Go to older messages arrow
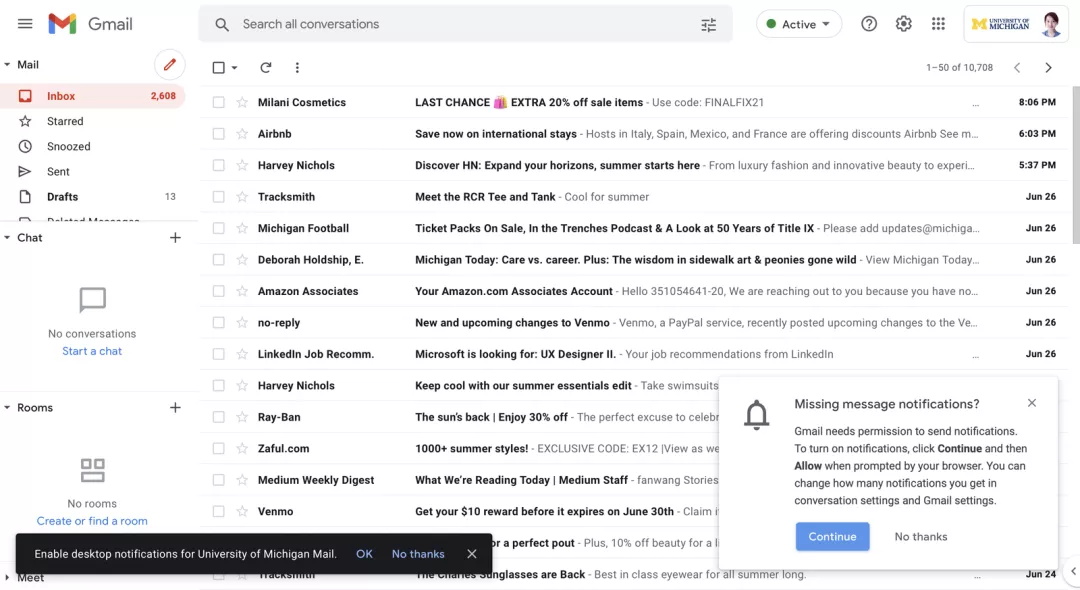1080x590 pixels. (1048, 67)
